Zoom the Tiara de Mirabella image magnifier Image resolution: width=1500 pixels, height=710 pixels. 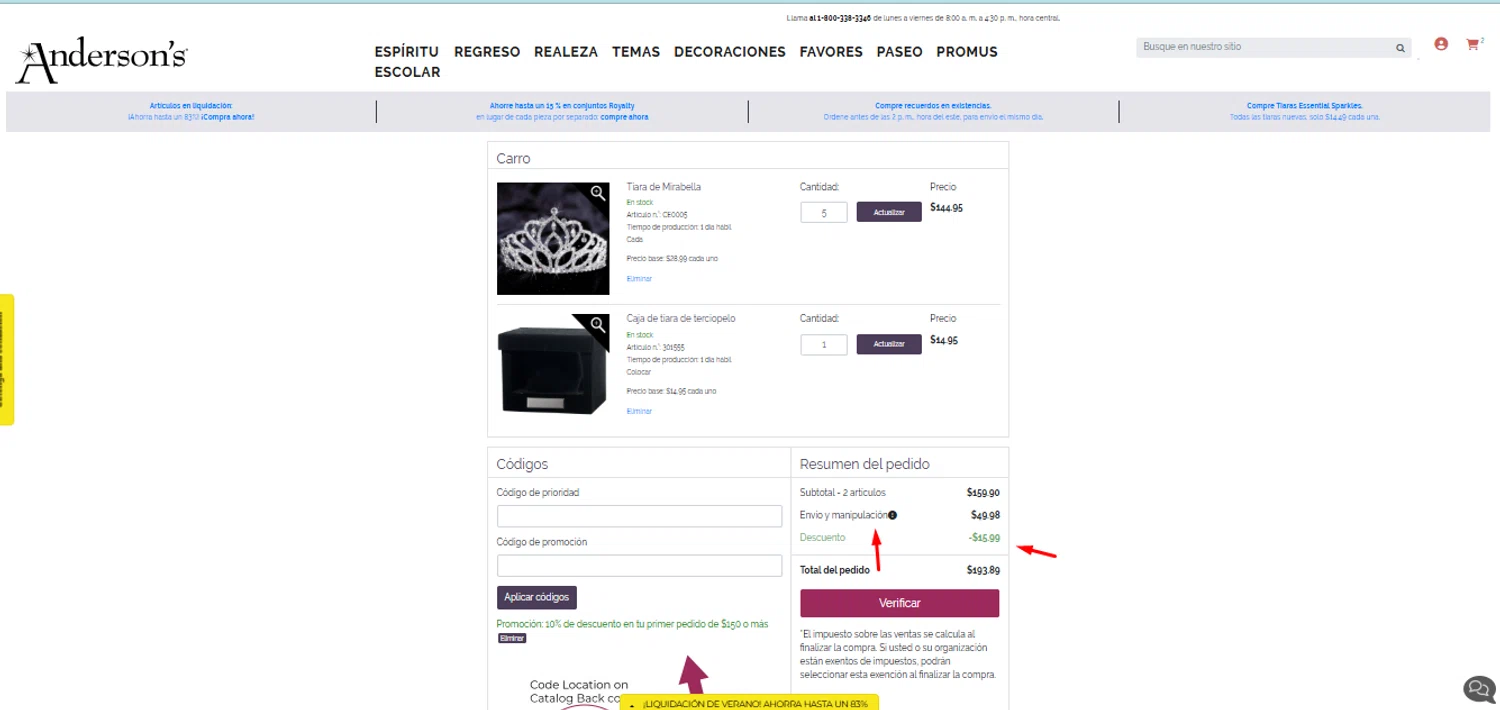point(598,193)
